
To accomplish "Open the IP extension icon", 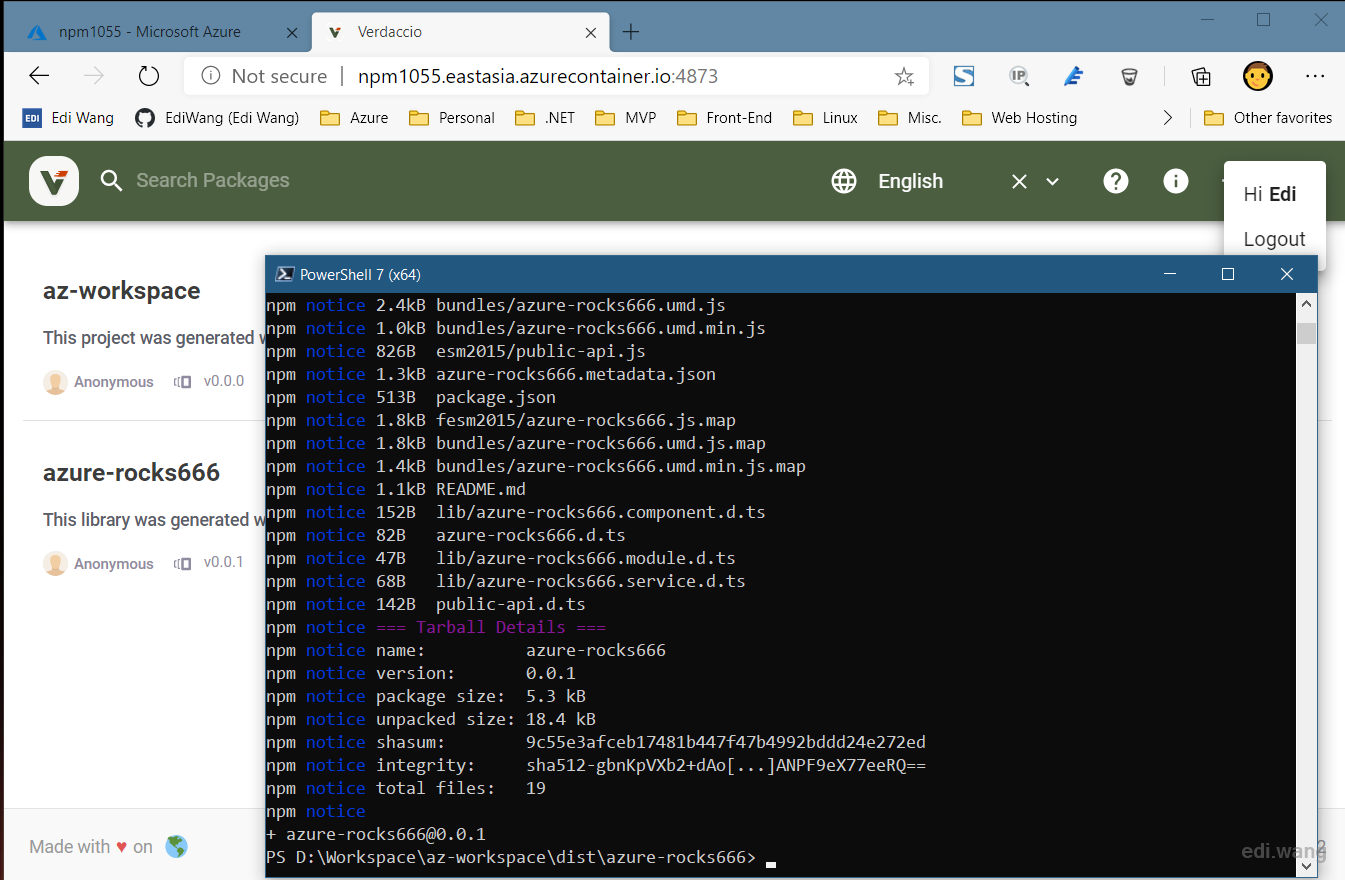I will (x=1019, y=76).
